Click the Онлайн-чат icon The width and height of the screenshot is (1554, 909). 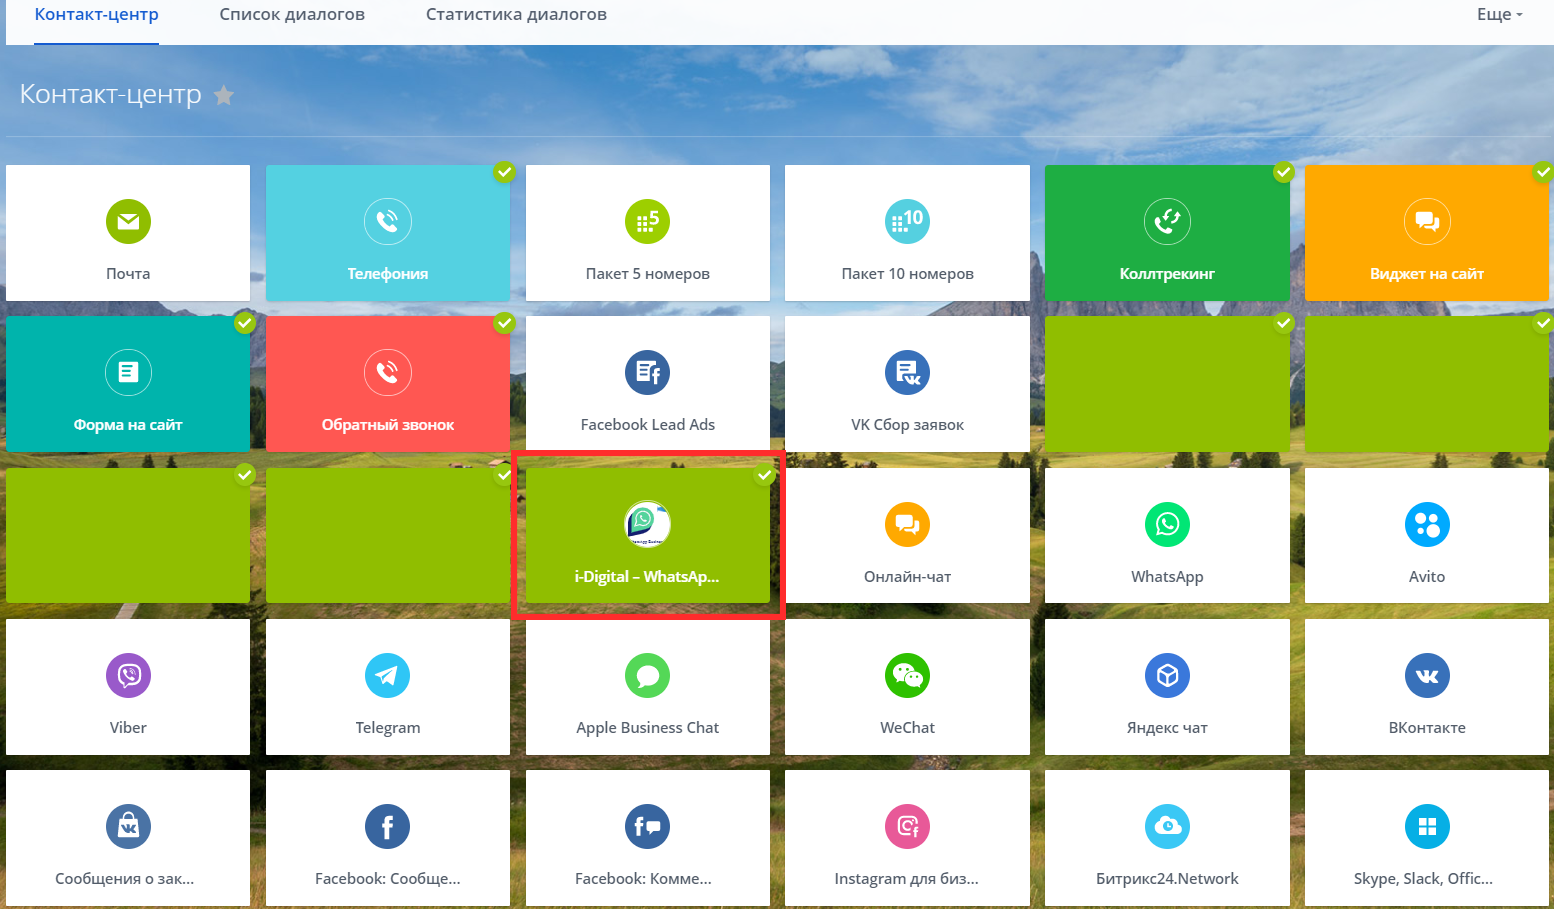(x=908, y=524)
